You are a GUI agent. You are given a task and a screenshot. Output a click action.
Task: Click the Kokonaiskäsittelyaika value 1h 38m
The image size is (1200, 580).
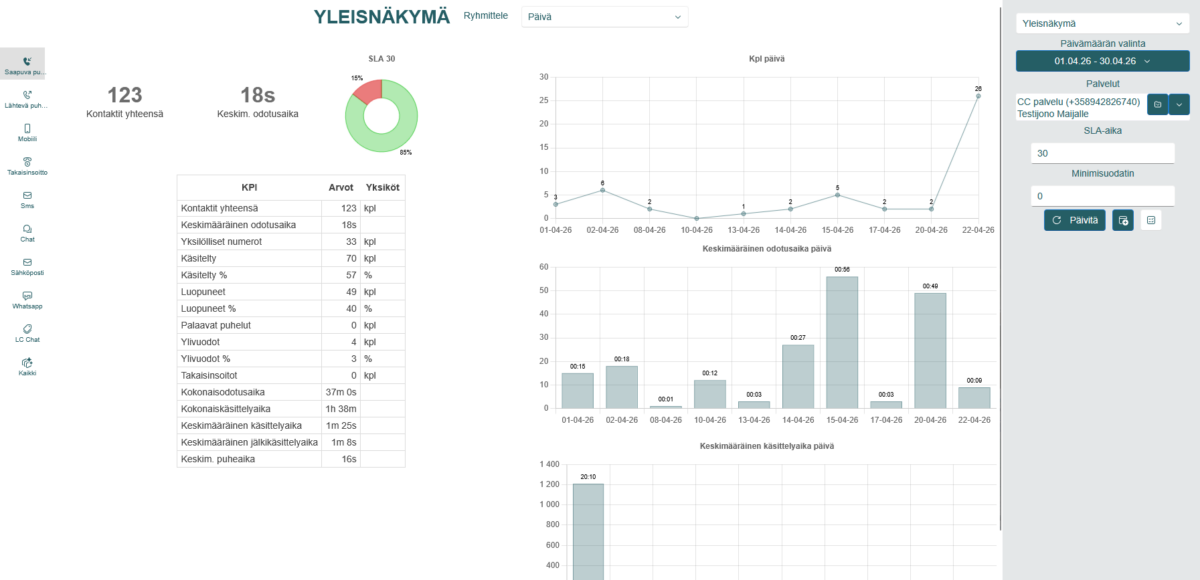(x=341, y=408)
